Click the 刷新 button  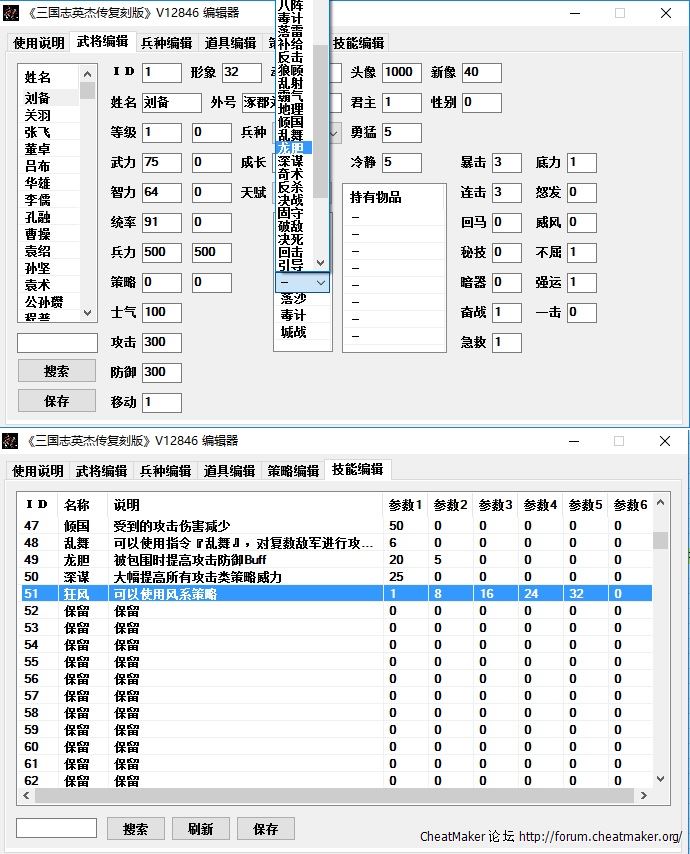click(200, 829)
